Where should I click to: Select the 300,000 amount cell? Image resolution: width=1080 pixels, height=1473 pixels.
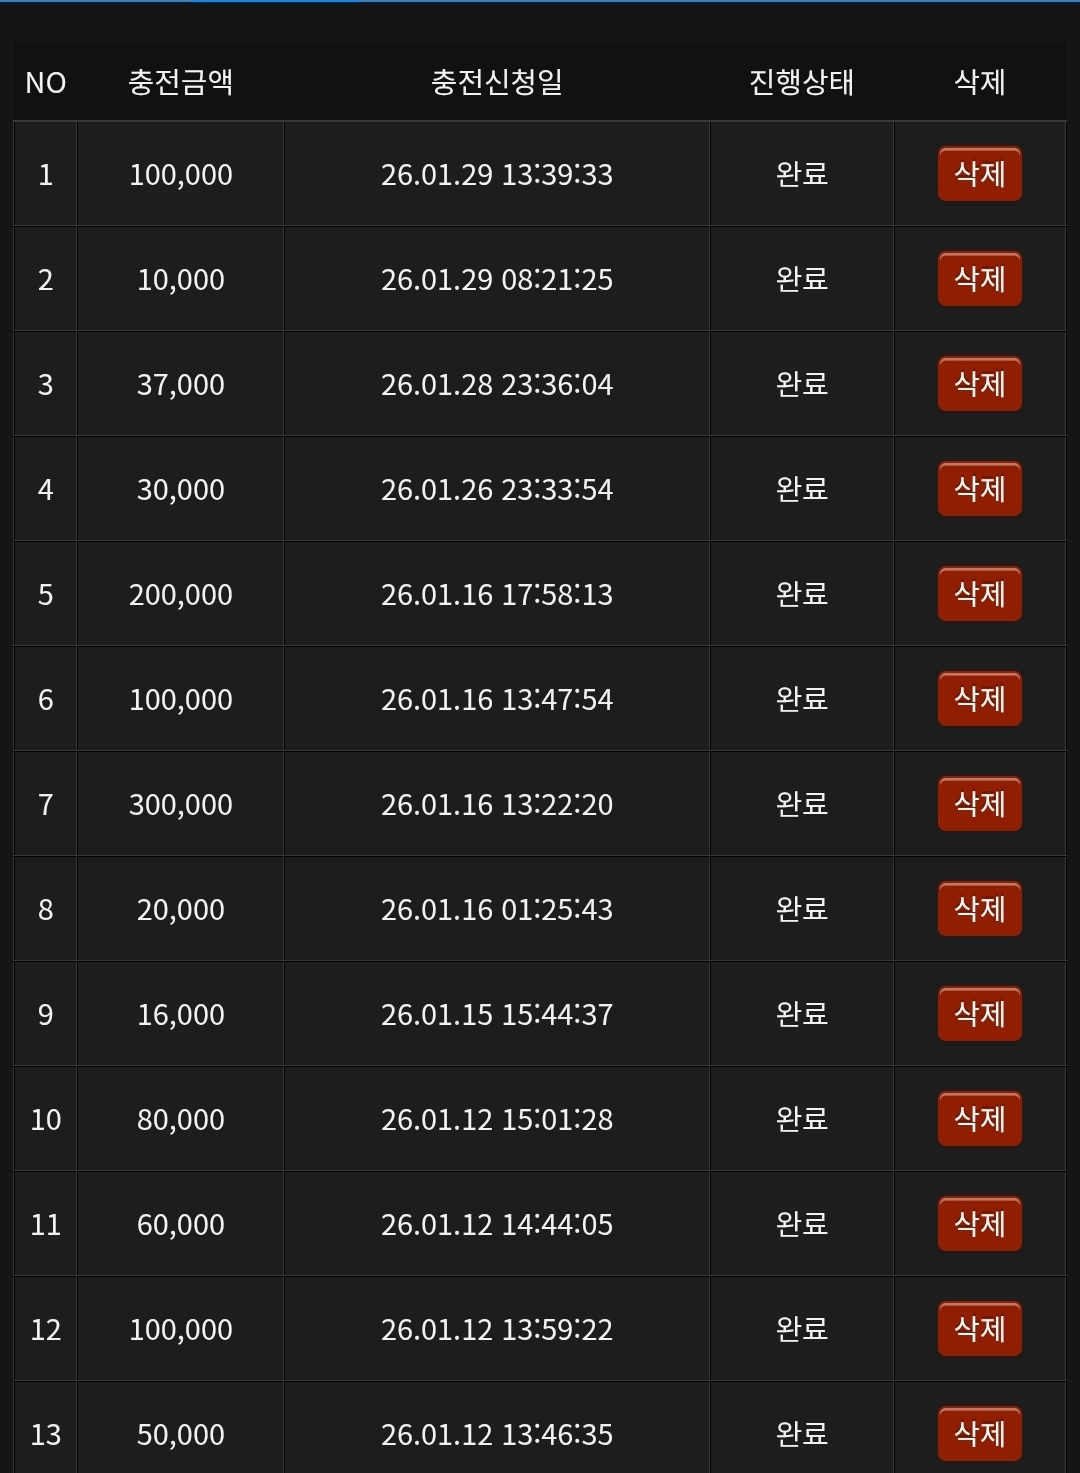[180, 805]
